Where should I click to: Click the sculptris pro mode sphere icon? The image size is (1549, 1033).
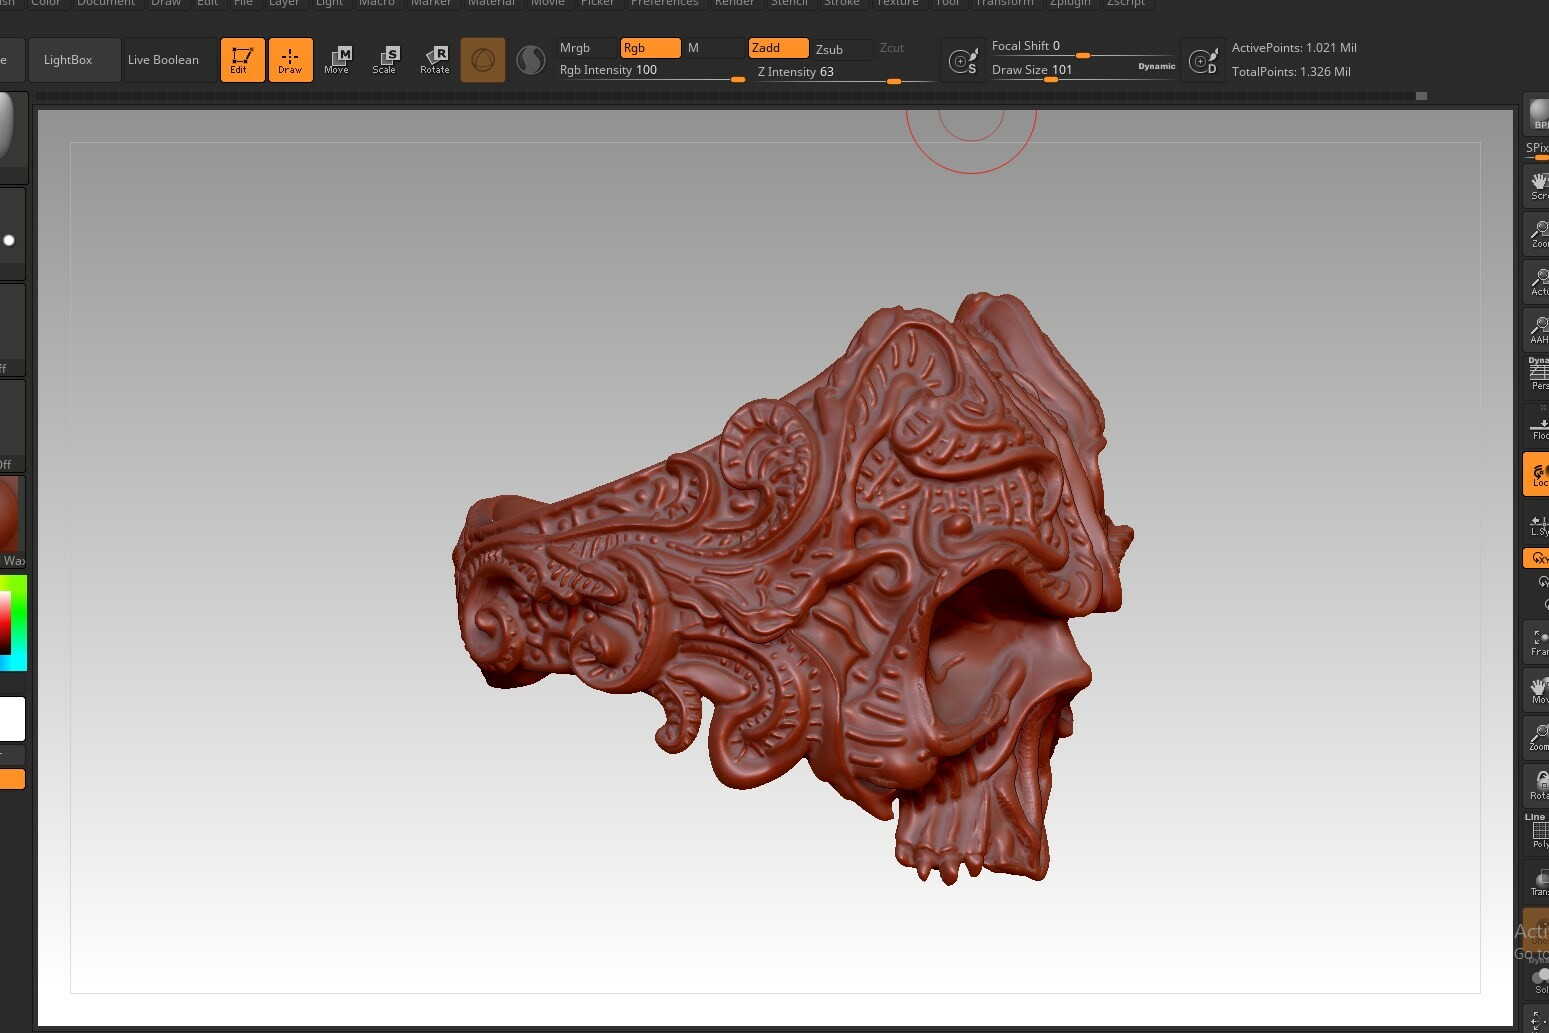pyautogui.click(x=531, y=60)
